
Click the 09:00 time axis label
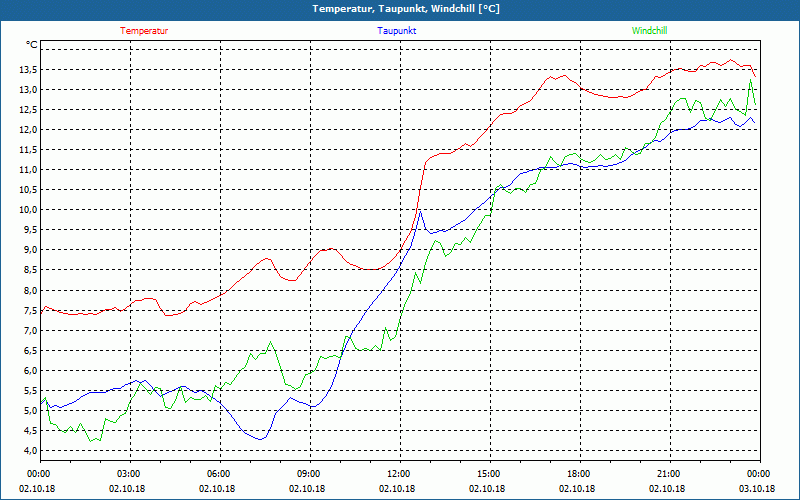point(311,474)
